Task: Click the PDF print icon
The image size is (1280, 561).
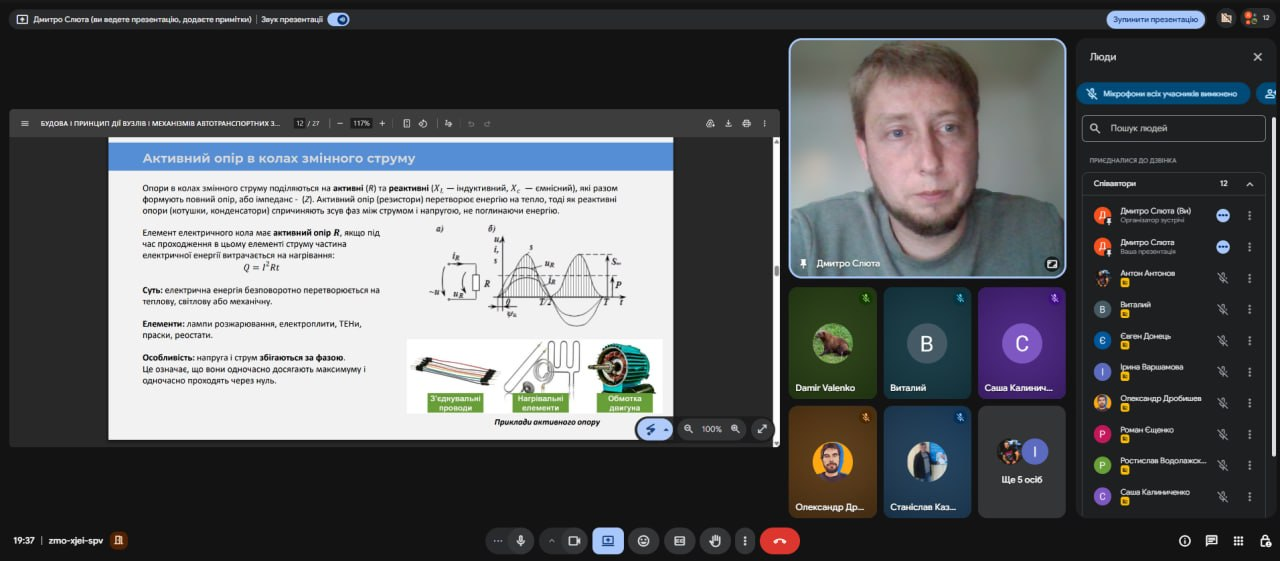Action: (746, 123)
